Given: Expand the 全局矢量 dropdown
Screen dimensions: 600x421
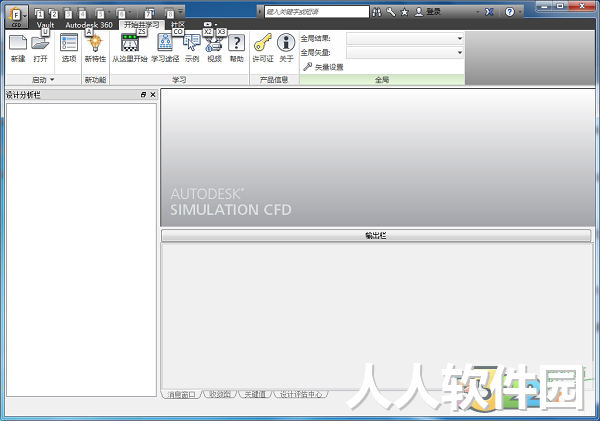Looking at the screenshot, I should coord(460,52).
